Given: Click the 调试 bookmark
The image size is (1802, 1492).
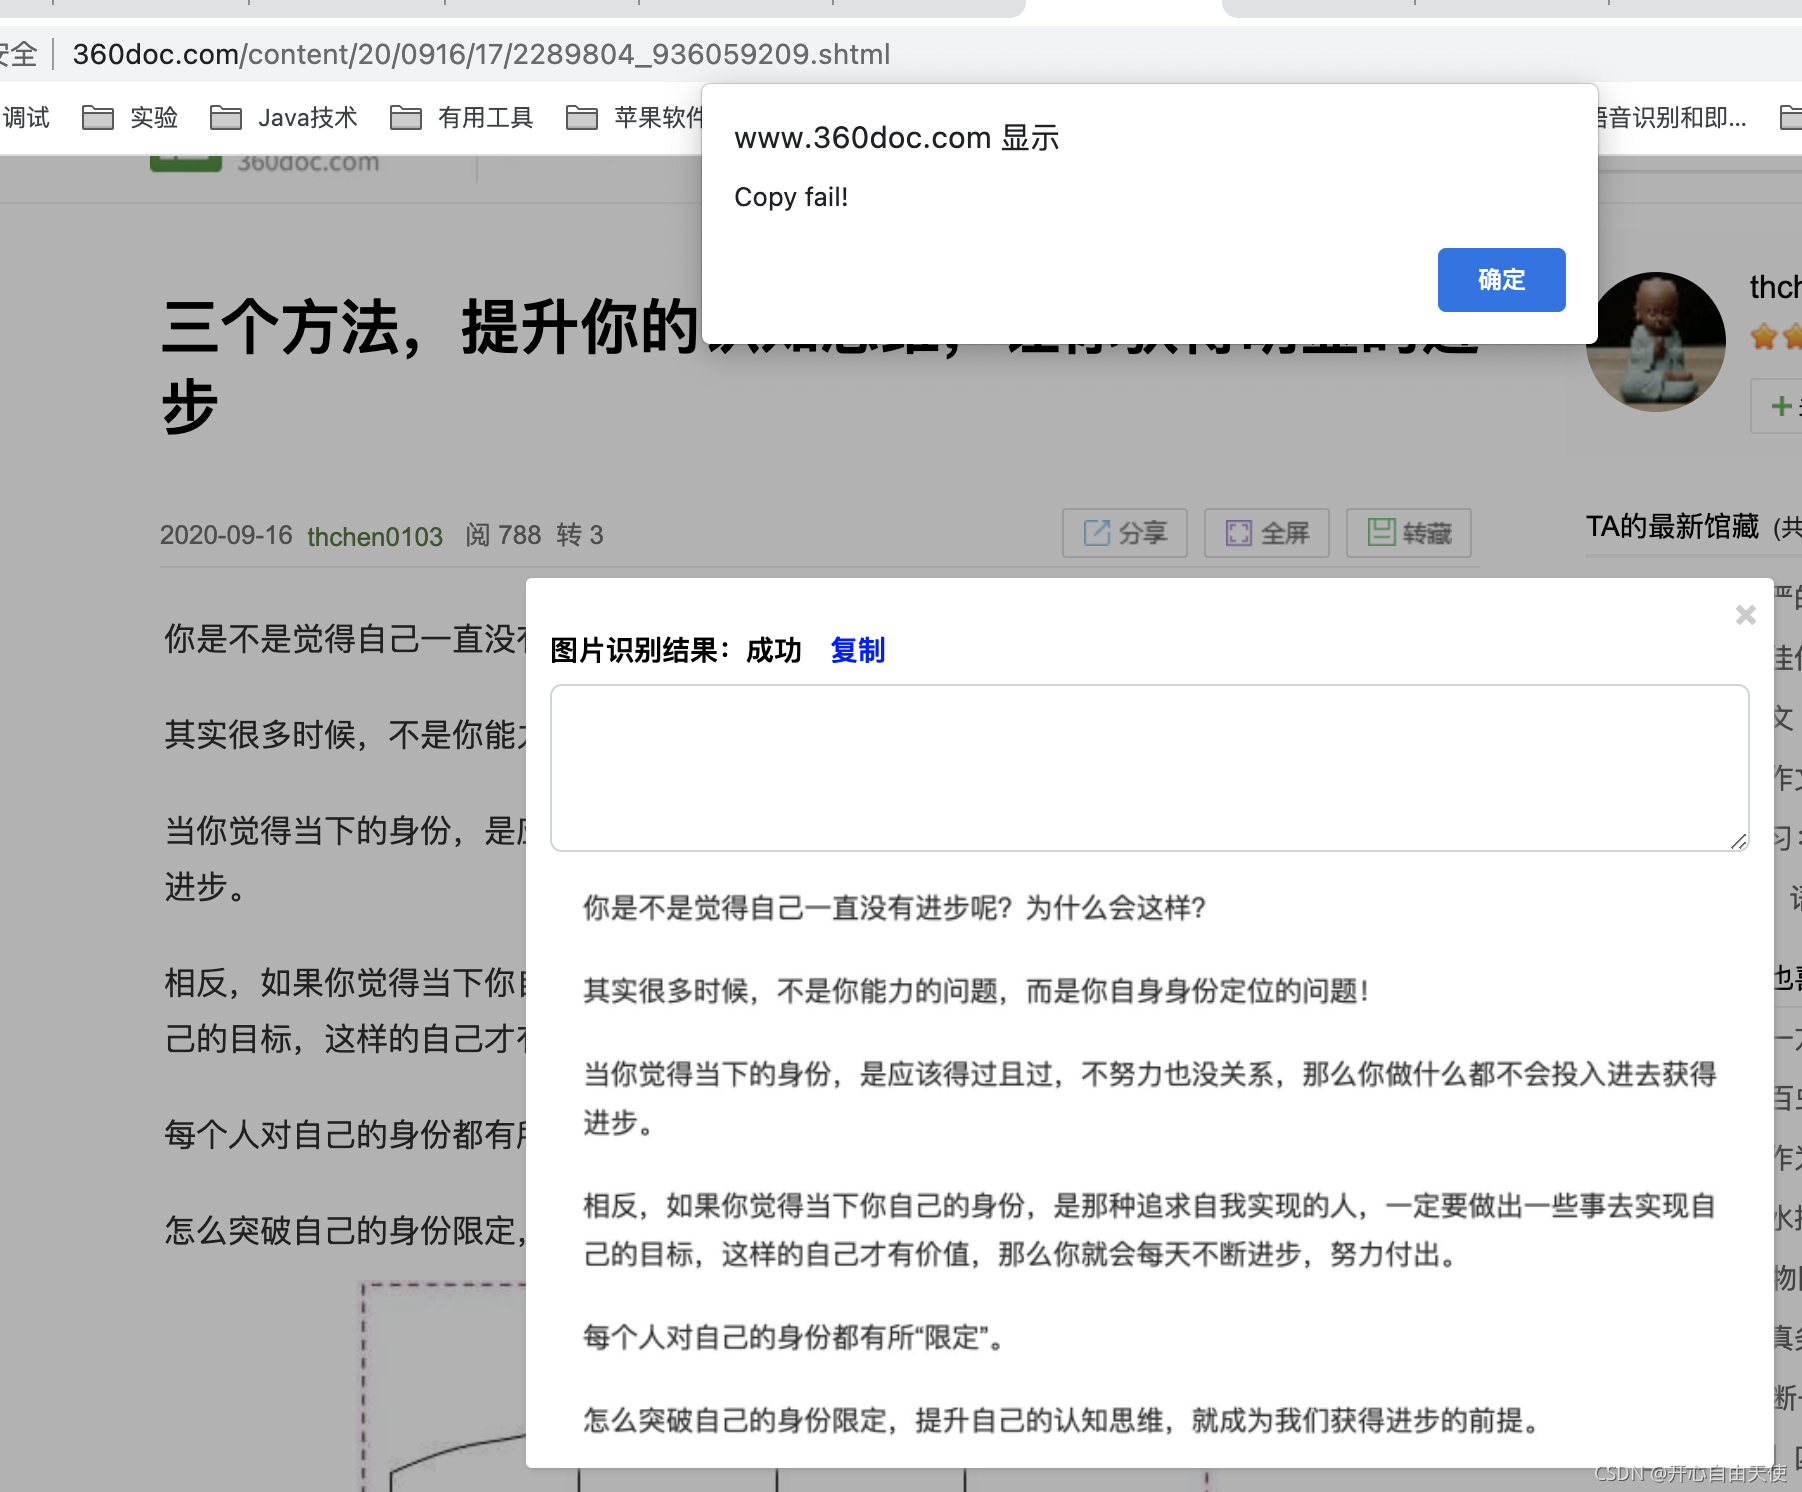Looking at the screenshot, I should point(26,118).
